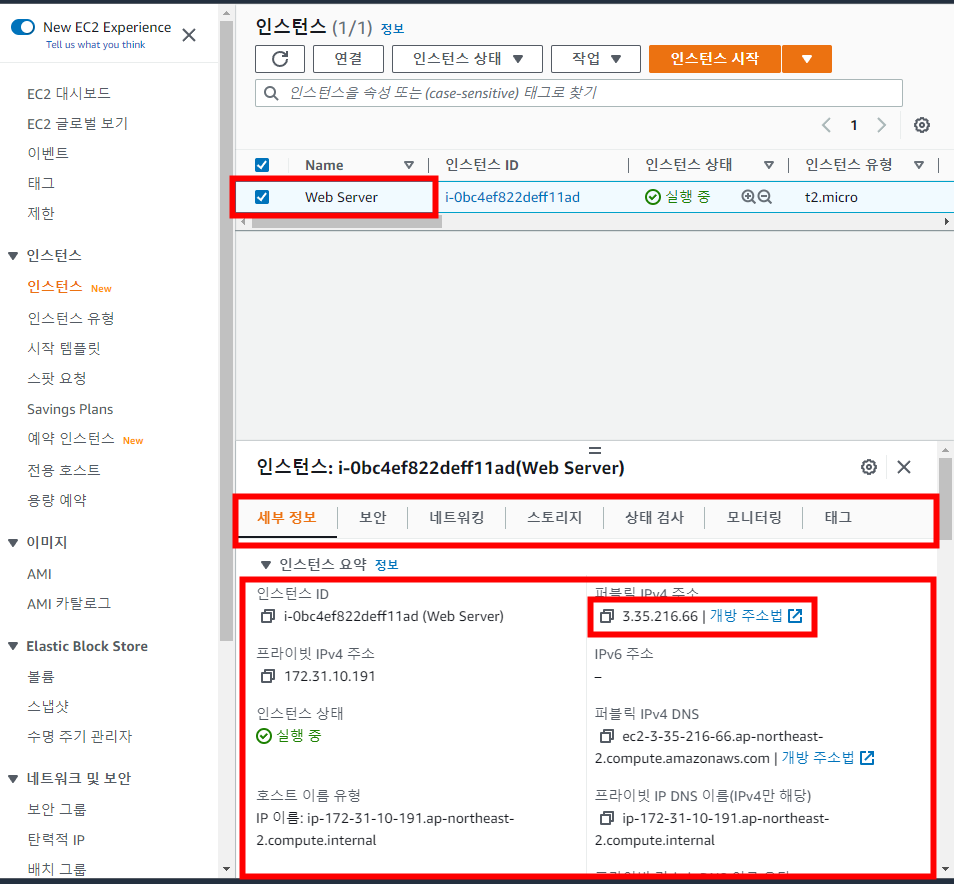Image resolution: width=954 pixels, height=884 pixels.
Task: Go to next page arrow
Action: pyautogui.click(x=882, y=125)
